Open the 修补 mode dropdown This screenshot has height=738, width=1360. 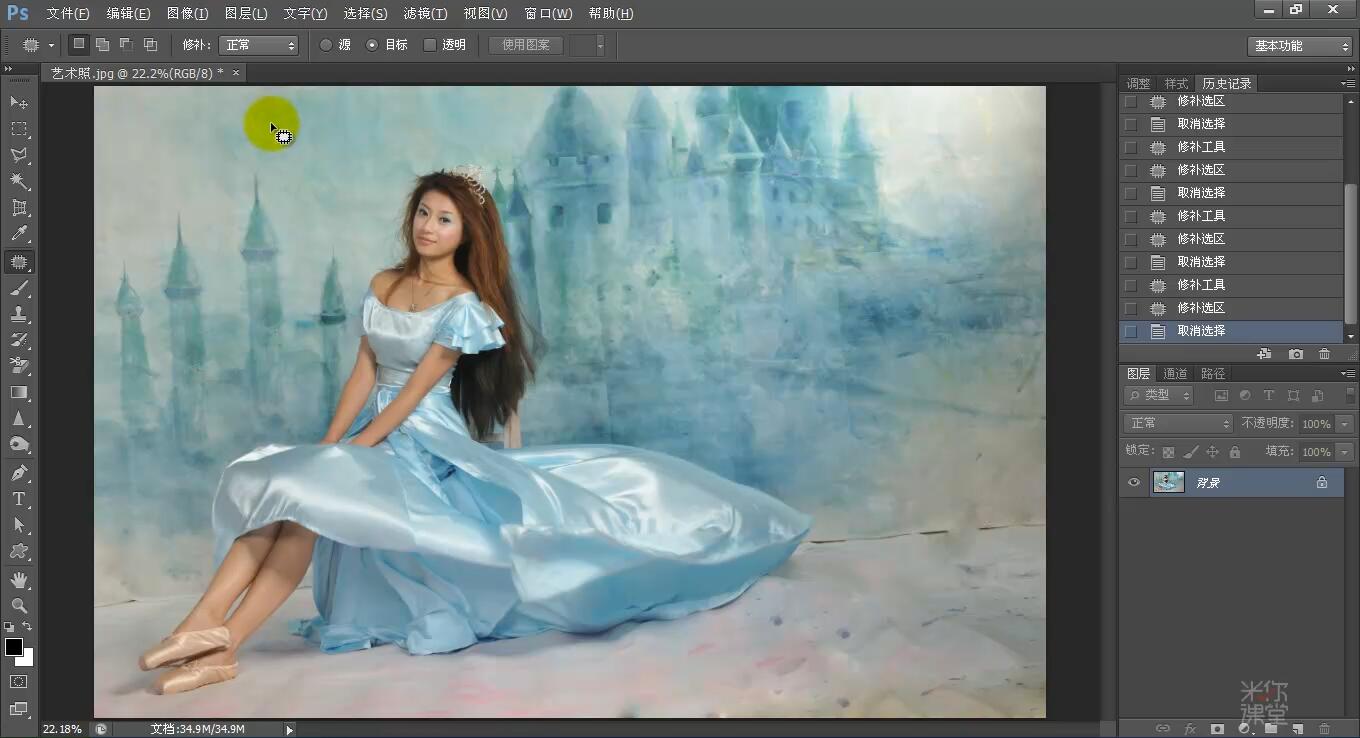[x=259, y=45]
